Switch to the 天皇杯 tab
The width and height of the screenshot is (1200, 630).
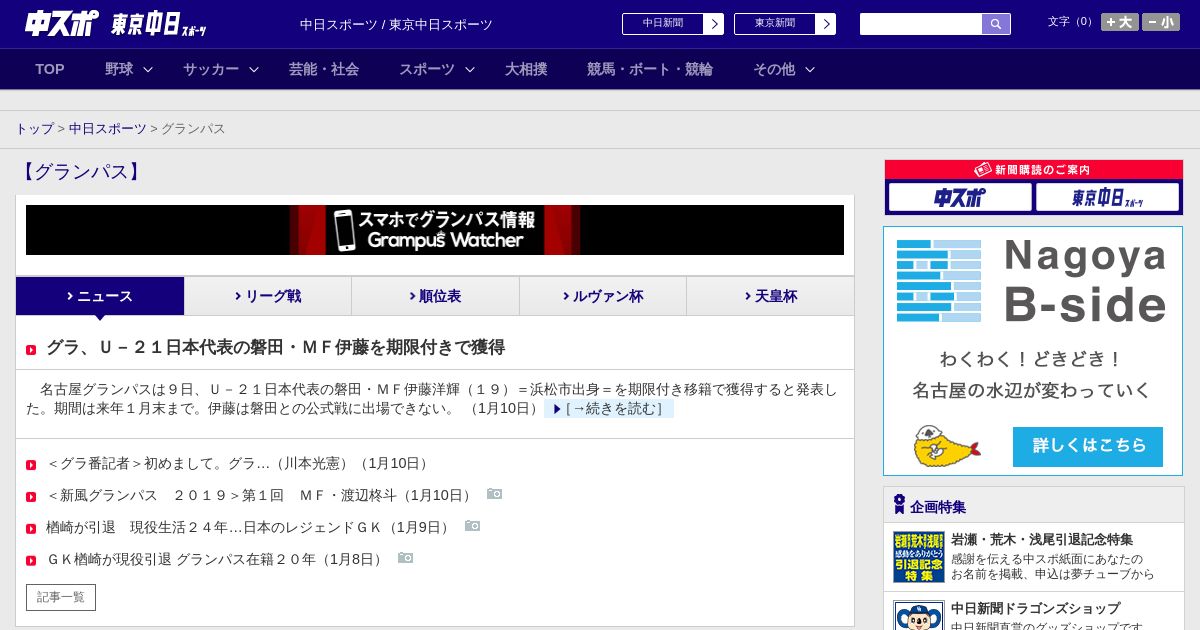[x=770, y=296]
